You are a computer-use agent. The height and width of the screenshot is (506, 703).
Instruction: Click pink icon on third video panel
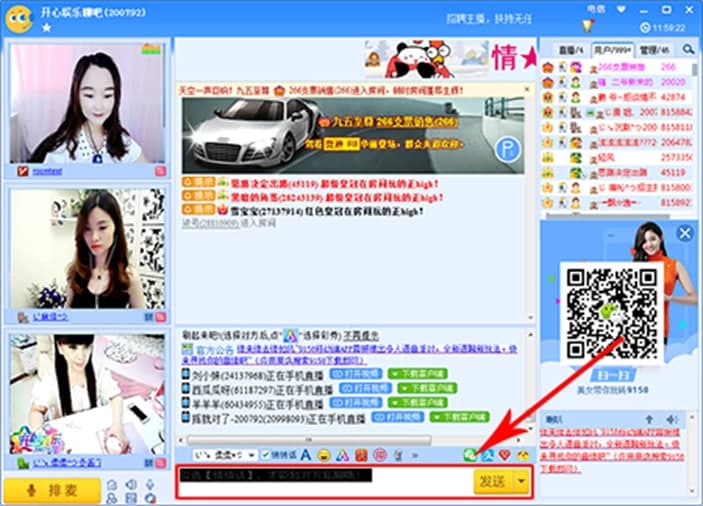pos(161,463)
